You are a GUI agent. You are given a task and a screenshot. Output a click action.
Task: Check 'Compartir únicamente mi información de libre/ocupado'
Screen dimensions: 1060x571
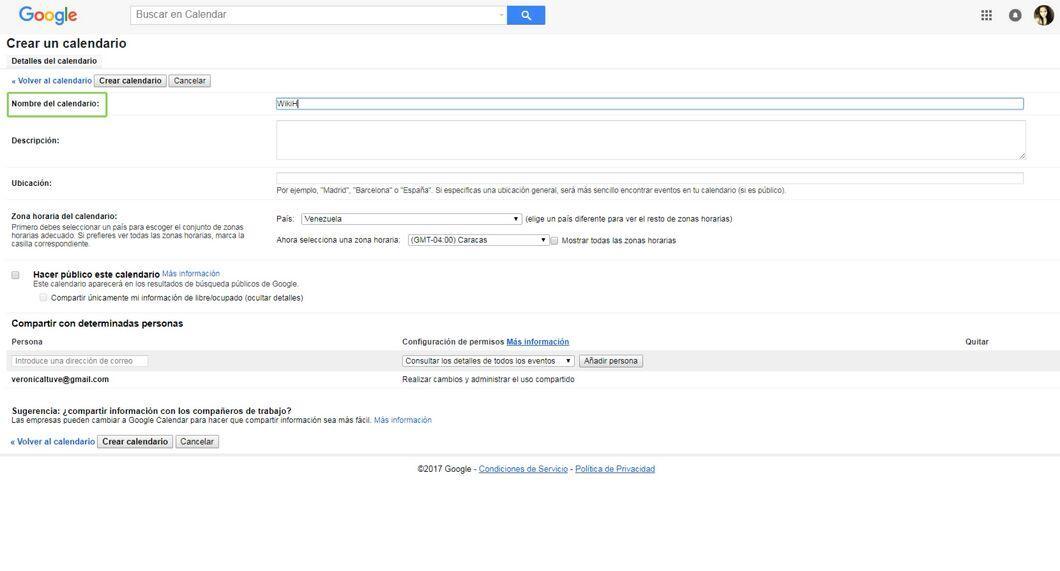pyautogui.click(x=43, y=297)
